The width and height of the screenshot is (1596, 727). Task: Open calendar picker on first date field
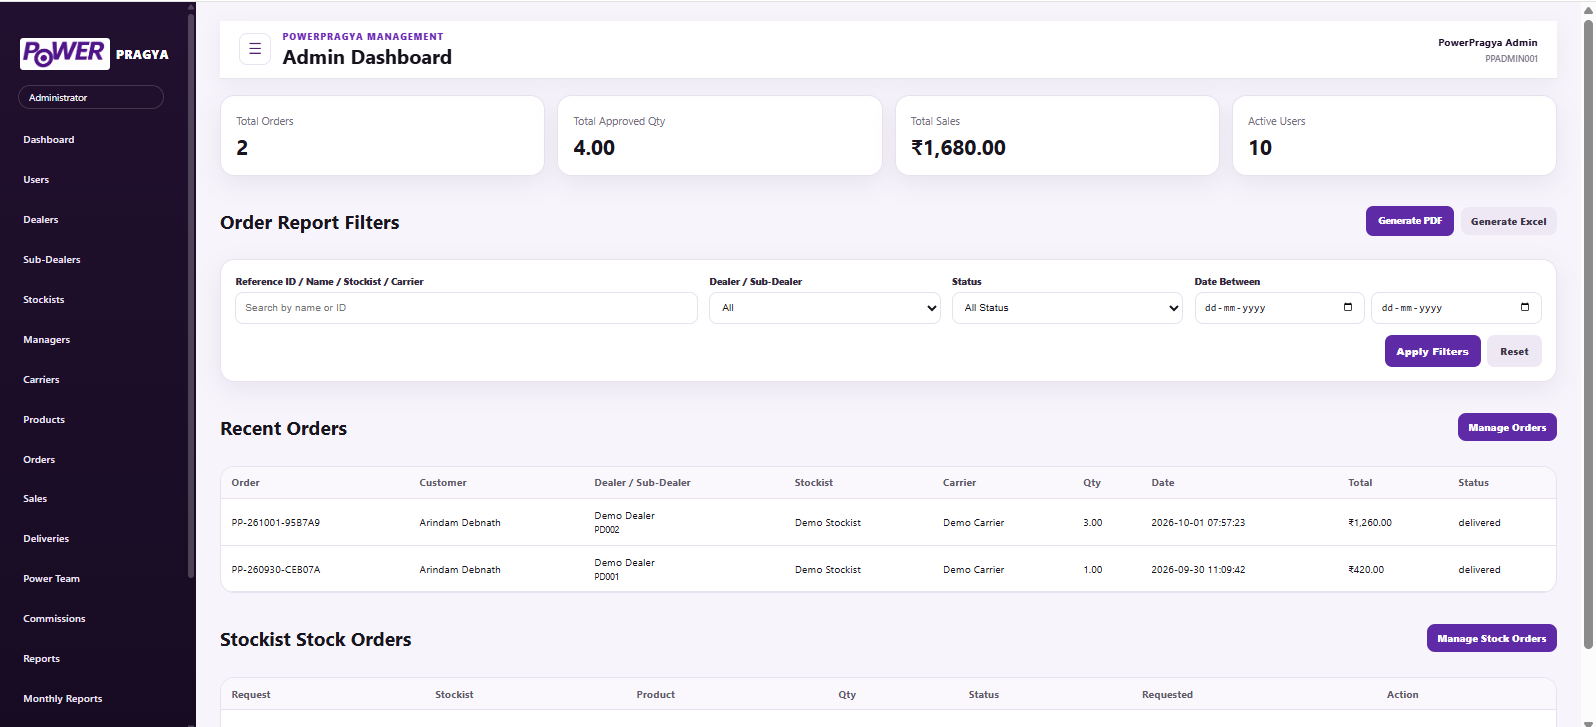click(x=1348, y=307)
